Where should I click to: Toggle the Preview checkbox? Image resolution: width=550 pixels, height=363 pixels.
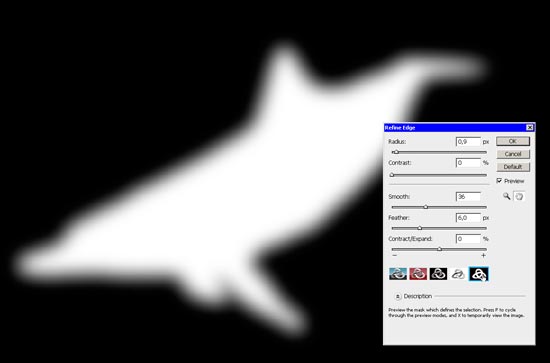click(x=499, y=181)
